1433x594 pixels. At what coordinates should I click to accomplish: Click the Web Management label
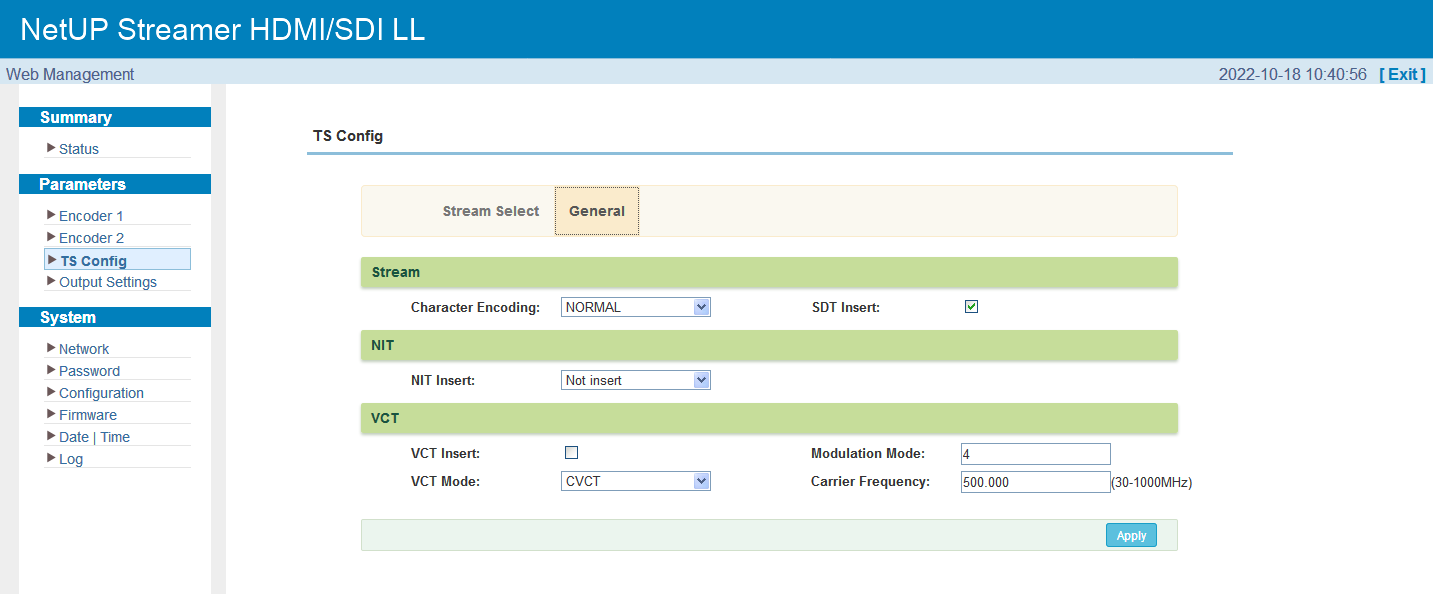70,74
